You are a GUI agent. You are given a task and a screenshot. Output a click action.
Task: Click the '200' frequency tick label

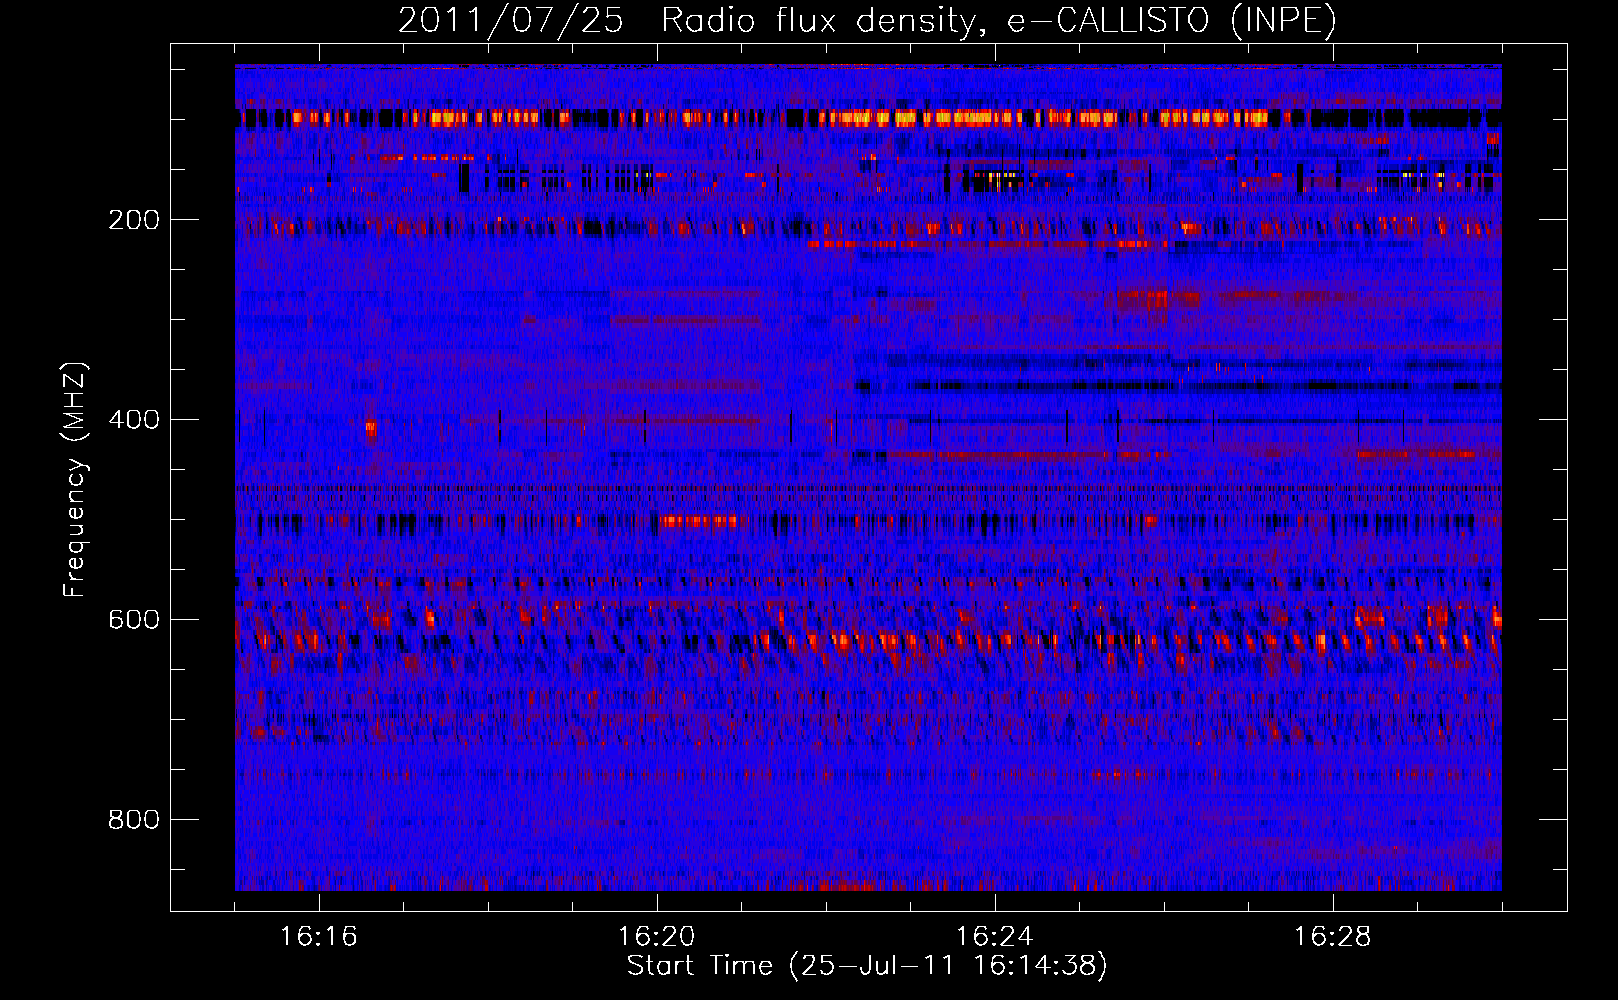[134, 220]
